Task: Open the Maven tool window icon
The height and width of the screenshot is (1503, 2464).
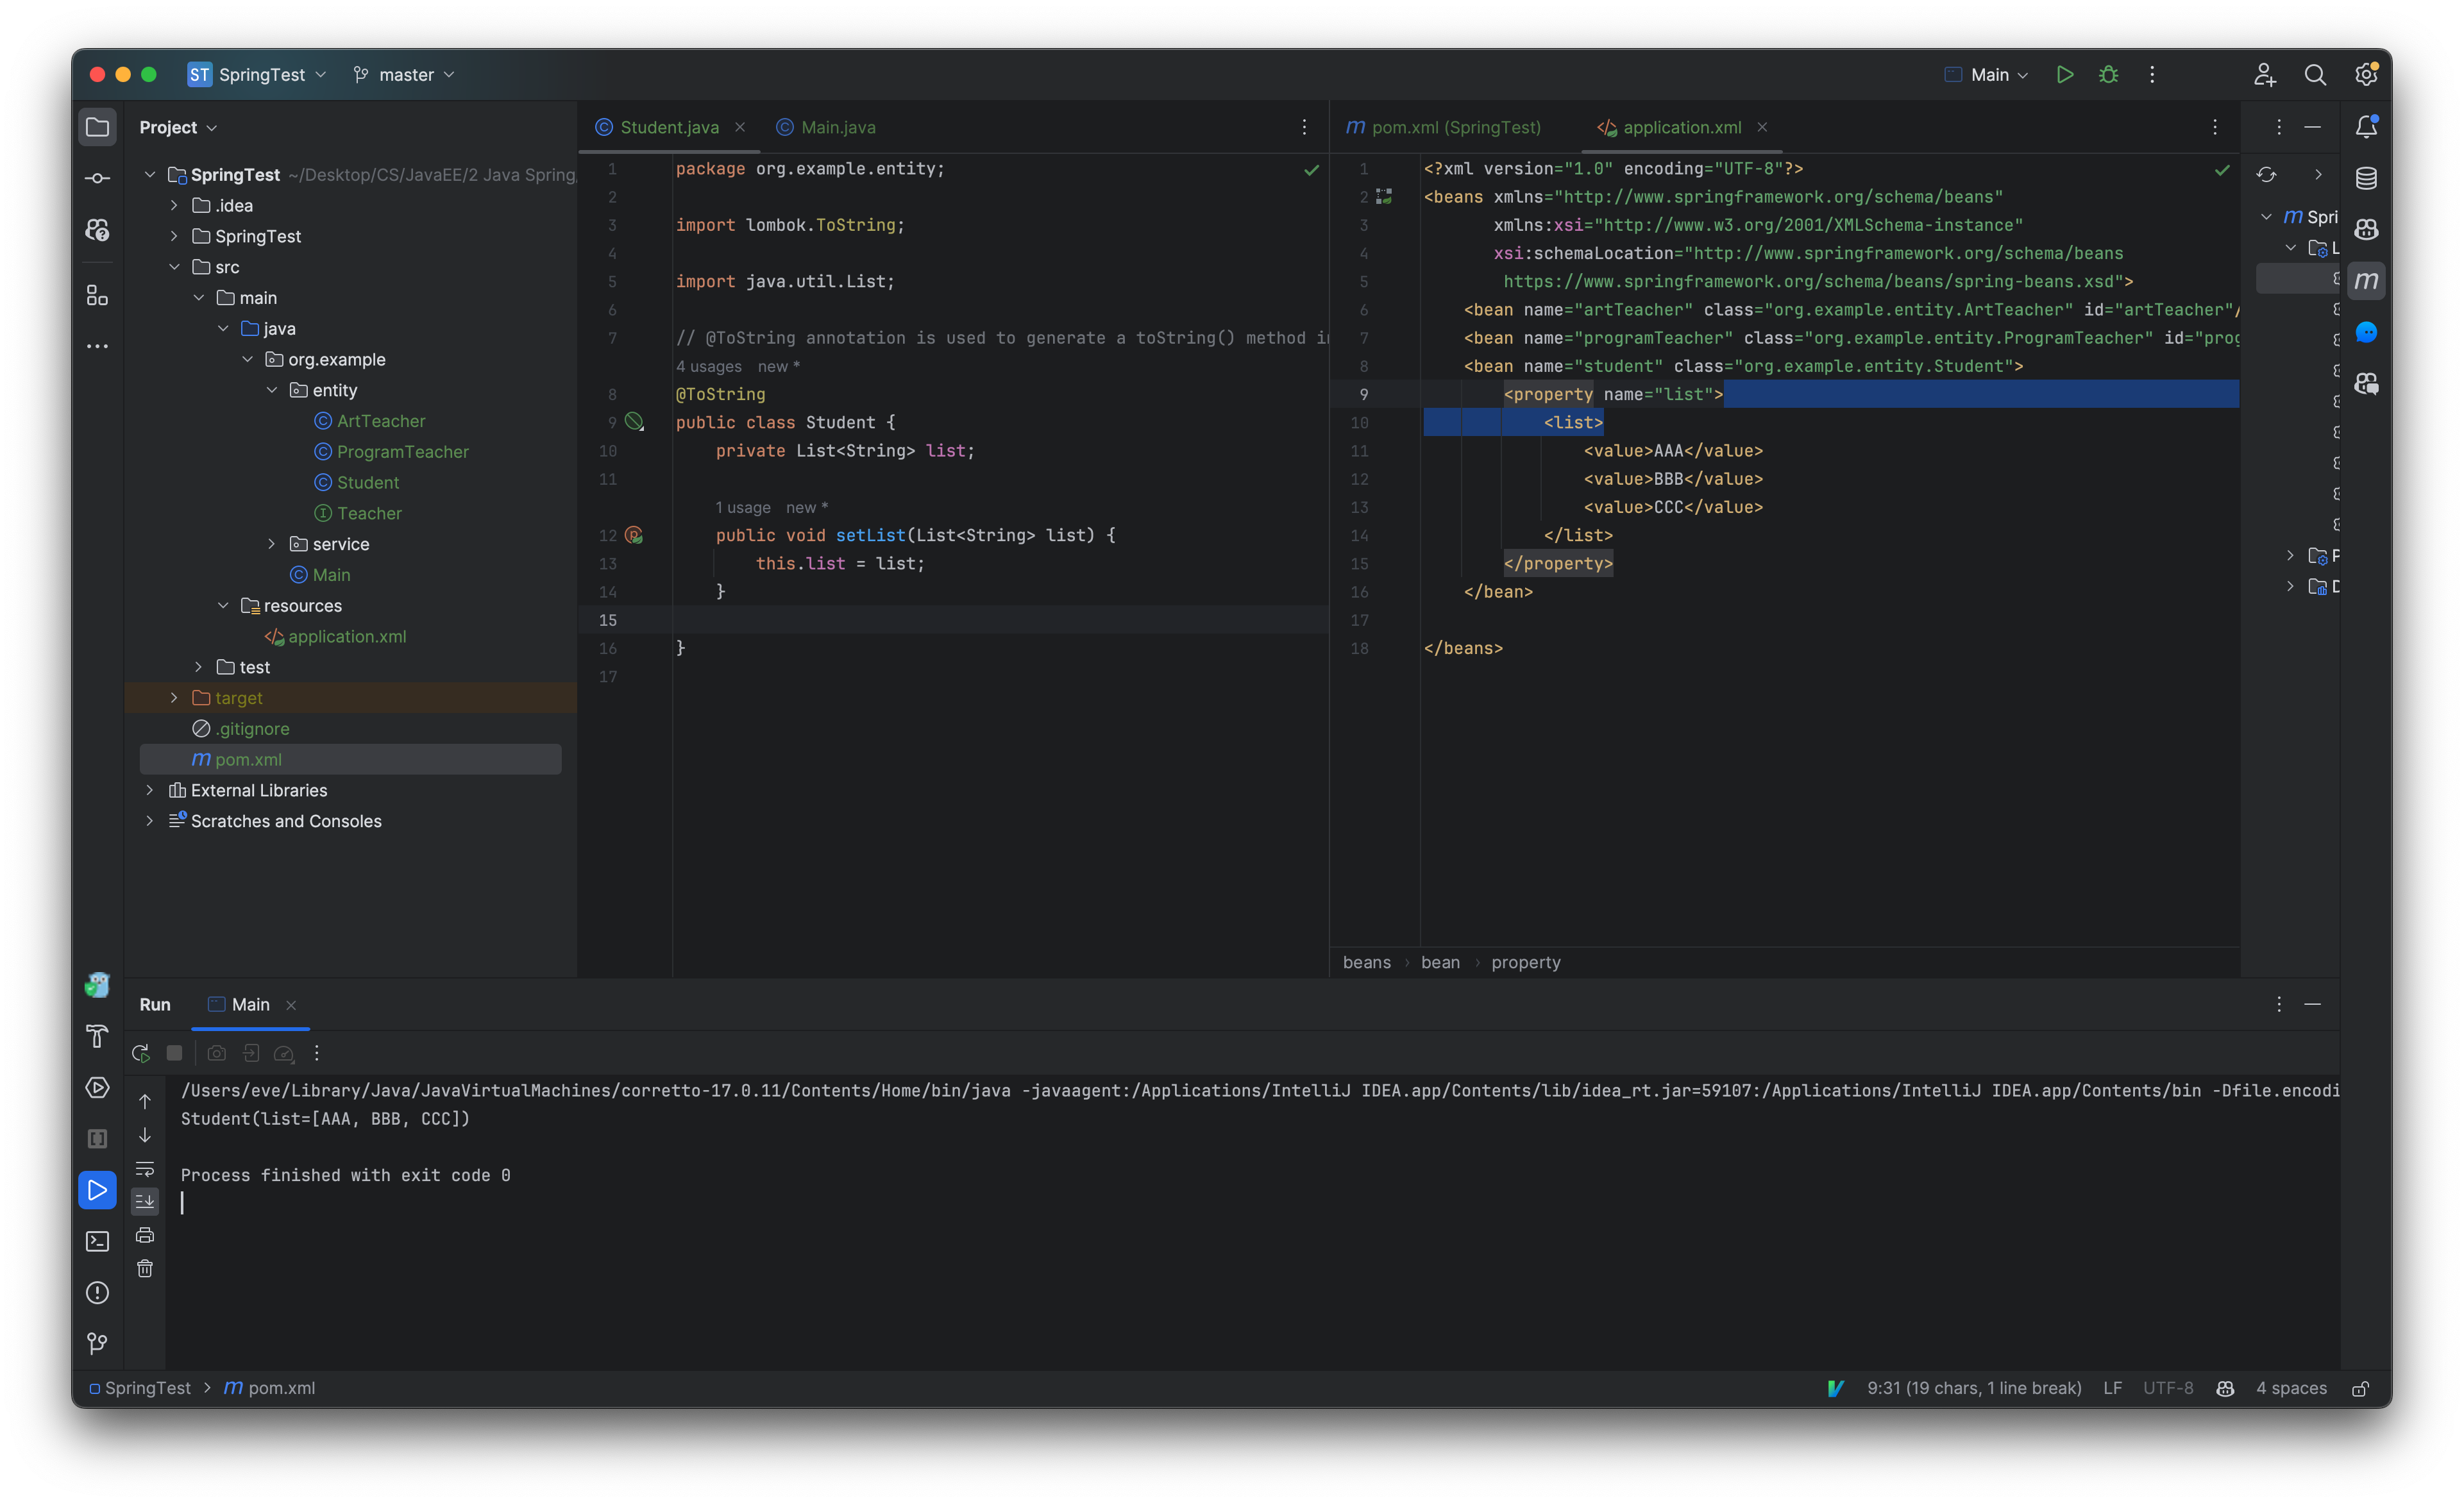Action: click(2366, 281)
